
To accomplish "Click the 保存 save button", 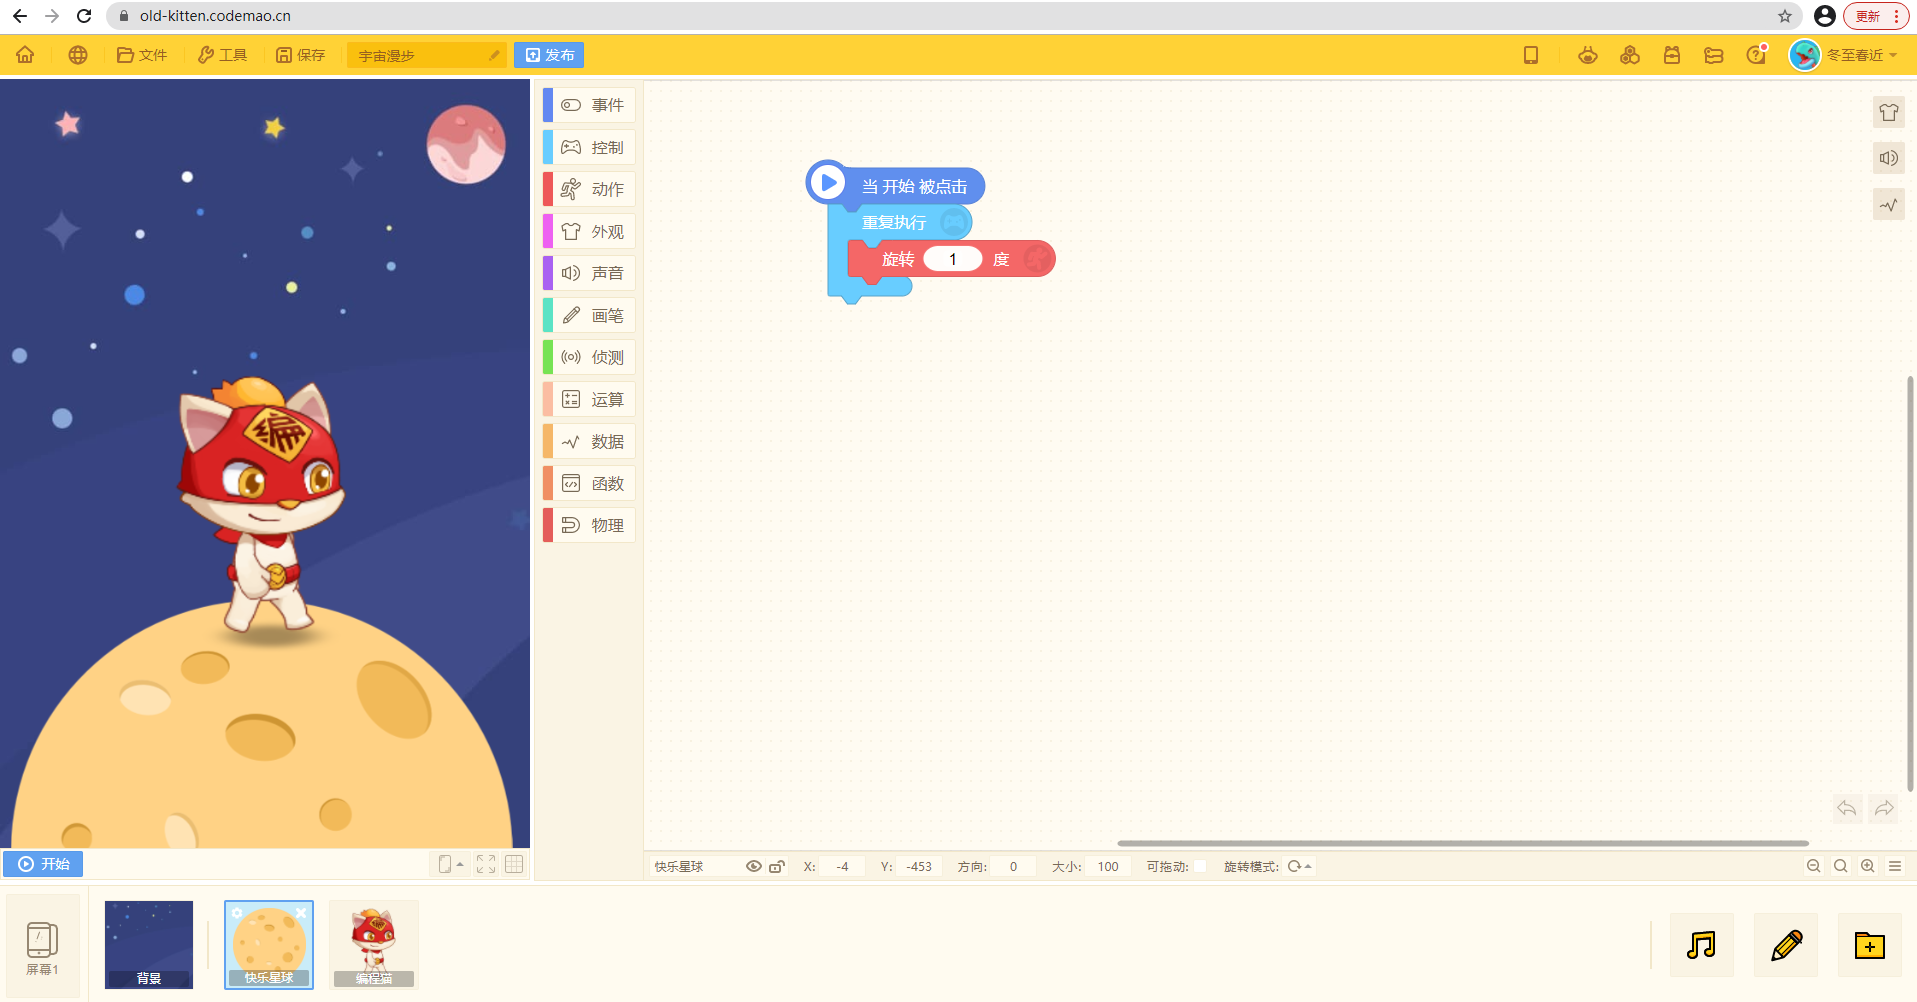I will 301,55.
